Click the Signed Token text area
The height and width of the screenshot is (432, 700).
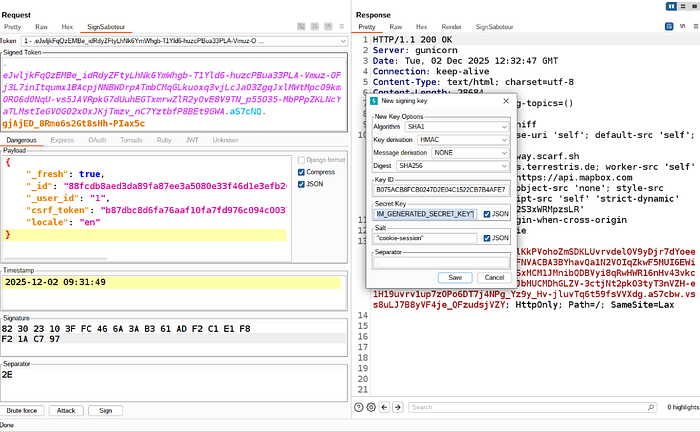click(x=173, y=94)
